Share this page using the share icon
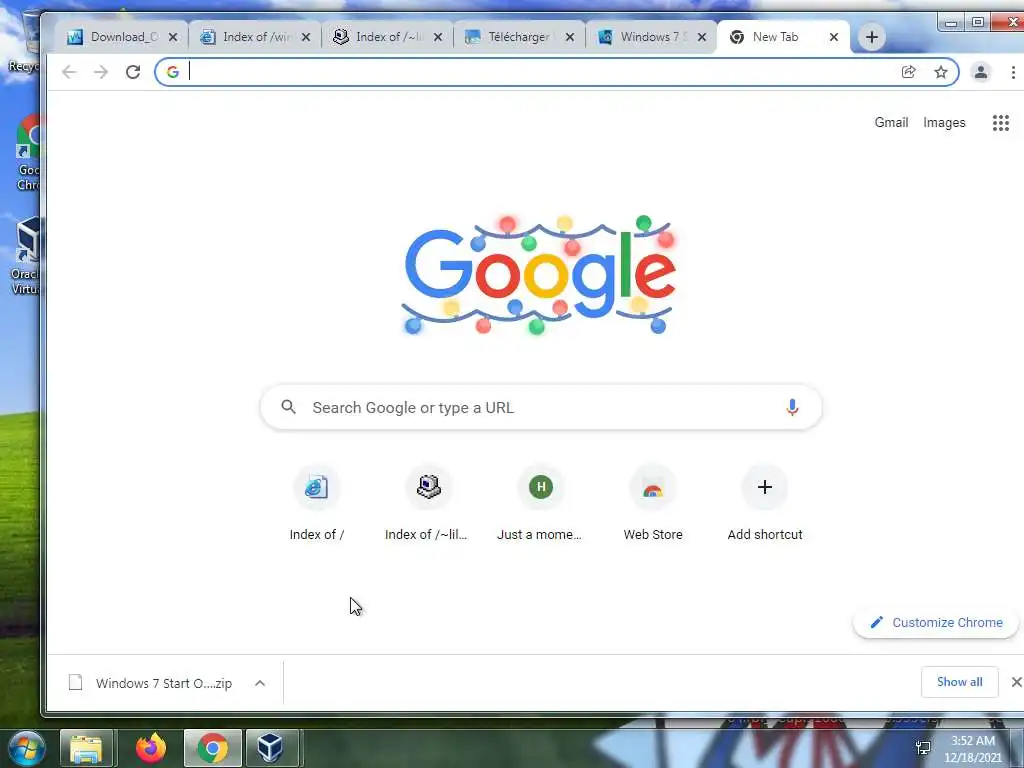1024x768 pixels. pyautogui.click(x=908, y=72)
